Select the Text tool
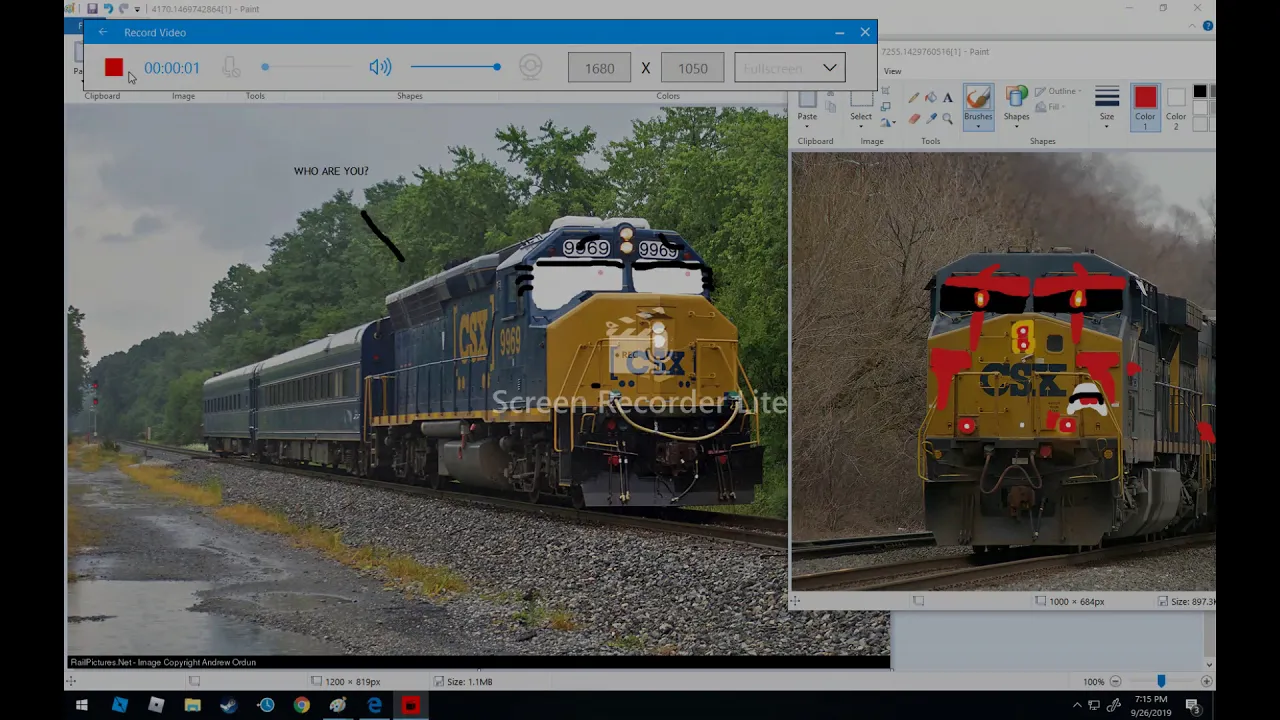Screen dimensions: 1280x720 (948, 98)
